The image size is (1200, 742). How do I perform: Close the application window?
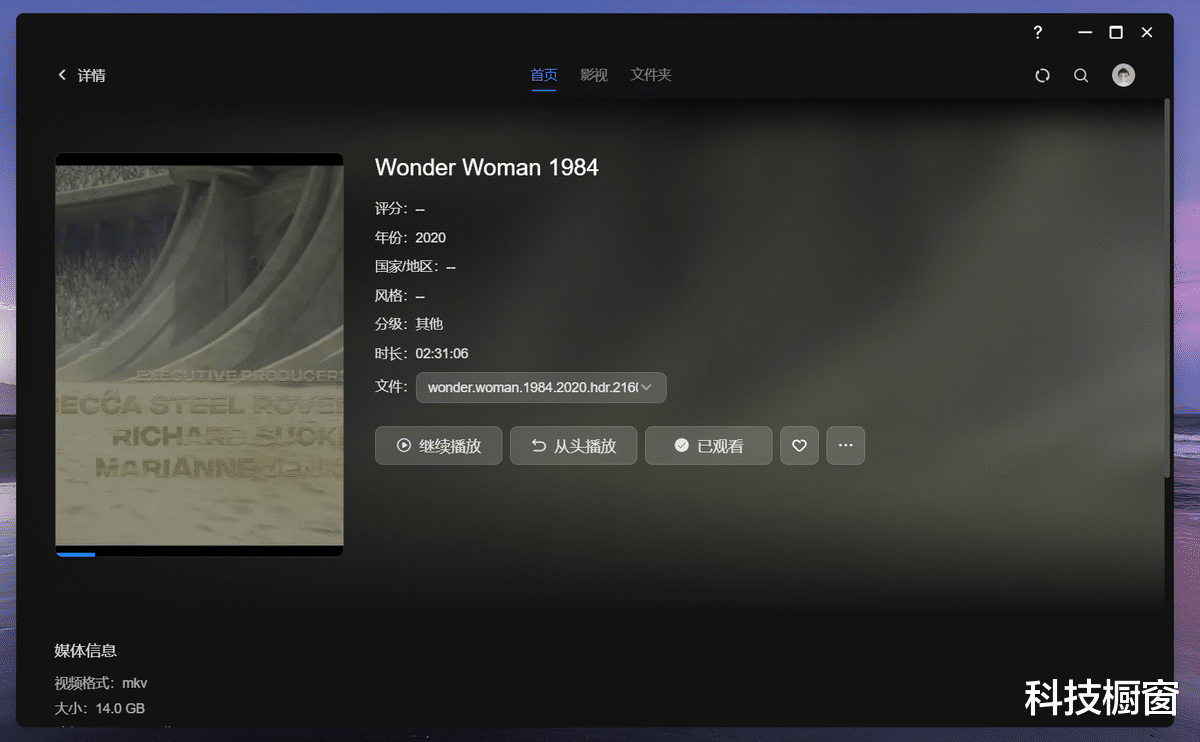click(x=1147, y=32)
